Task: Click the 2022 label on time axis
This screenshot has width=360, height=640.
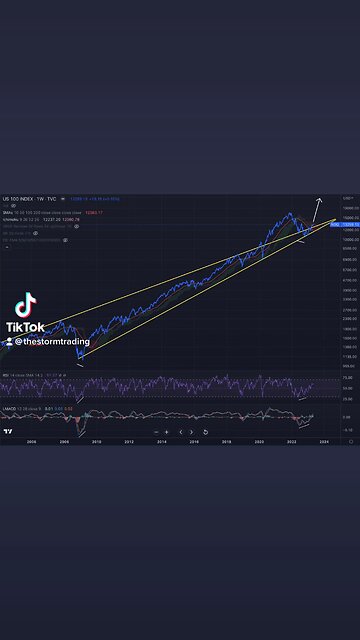Action: coord(291,442)
